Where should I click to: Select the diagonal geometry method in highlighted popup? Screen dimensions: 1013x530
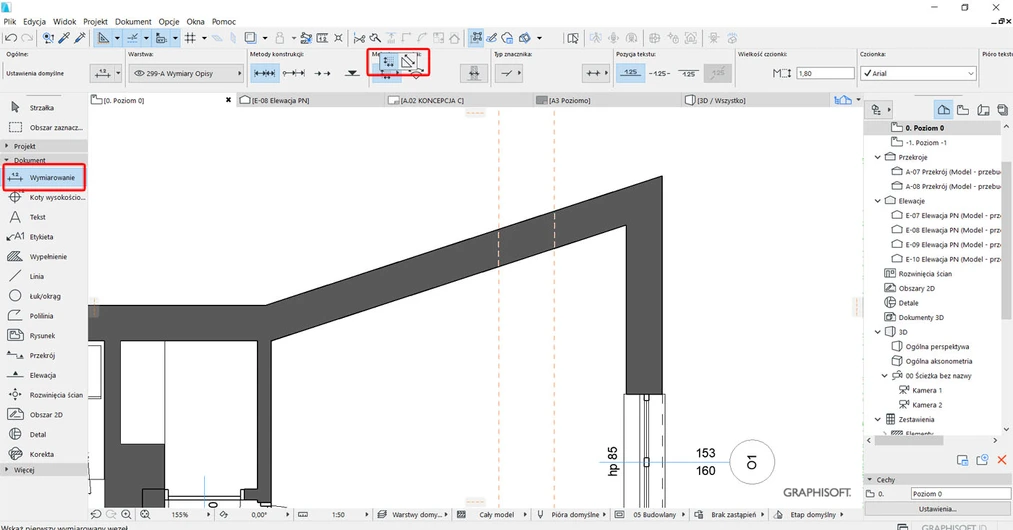pyautogui.click(x=408, y=62)
